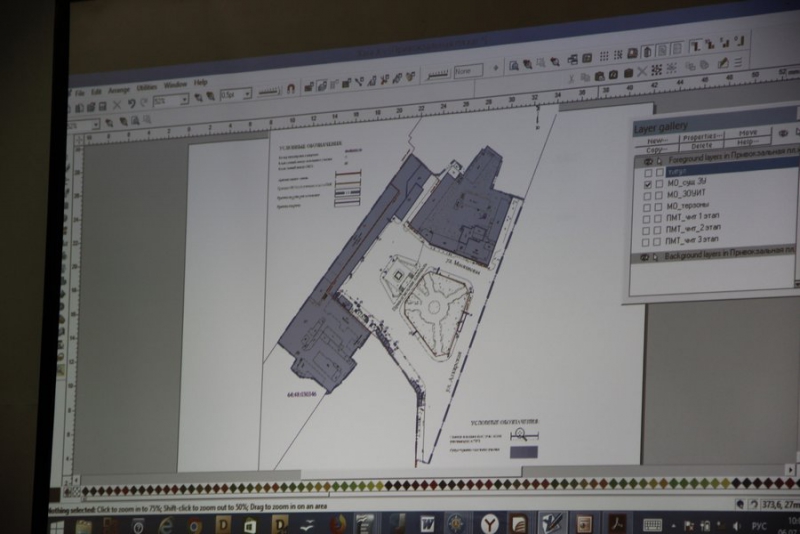Screen dimensions: 800x534
Task: Click the New... button in Layer gallery
Action: coord(655,141)
